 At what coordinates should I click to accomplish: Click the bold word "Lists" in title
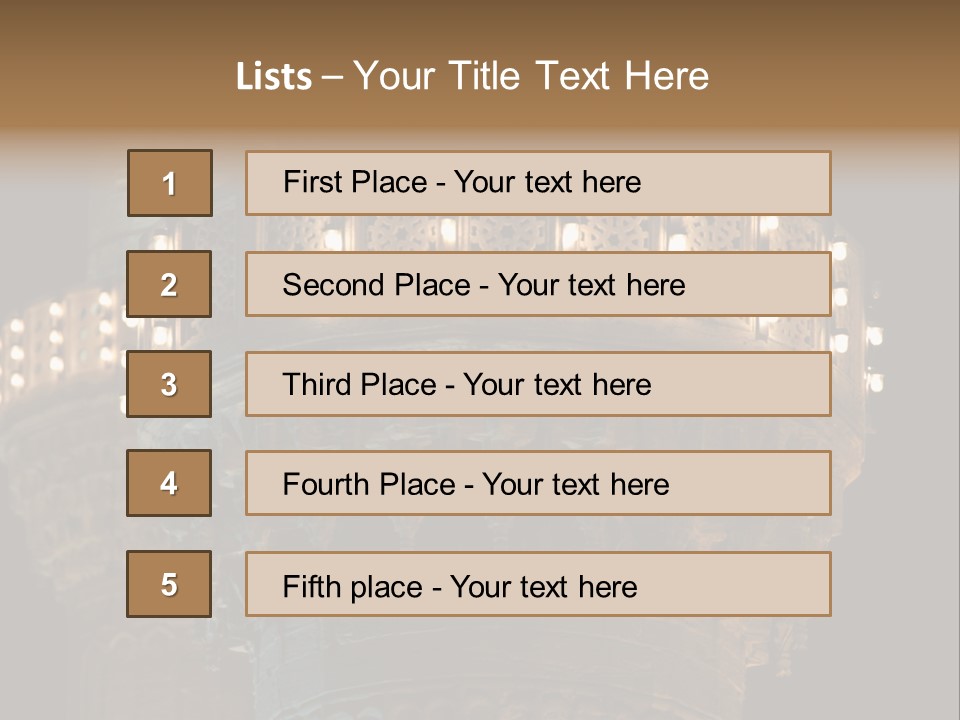[x=274, y=77]
